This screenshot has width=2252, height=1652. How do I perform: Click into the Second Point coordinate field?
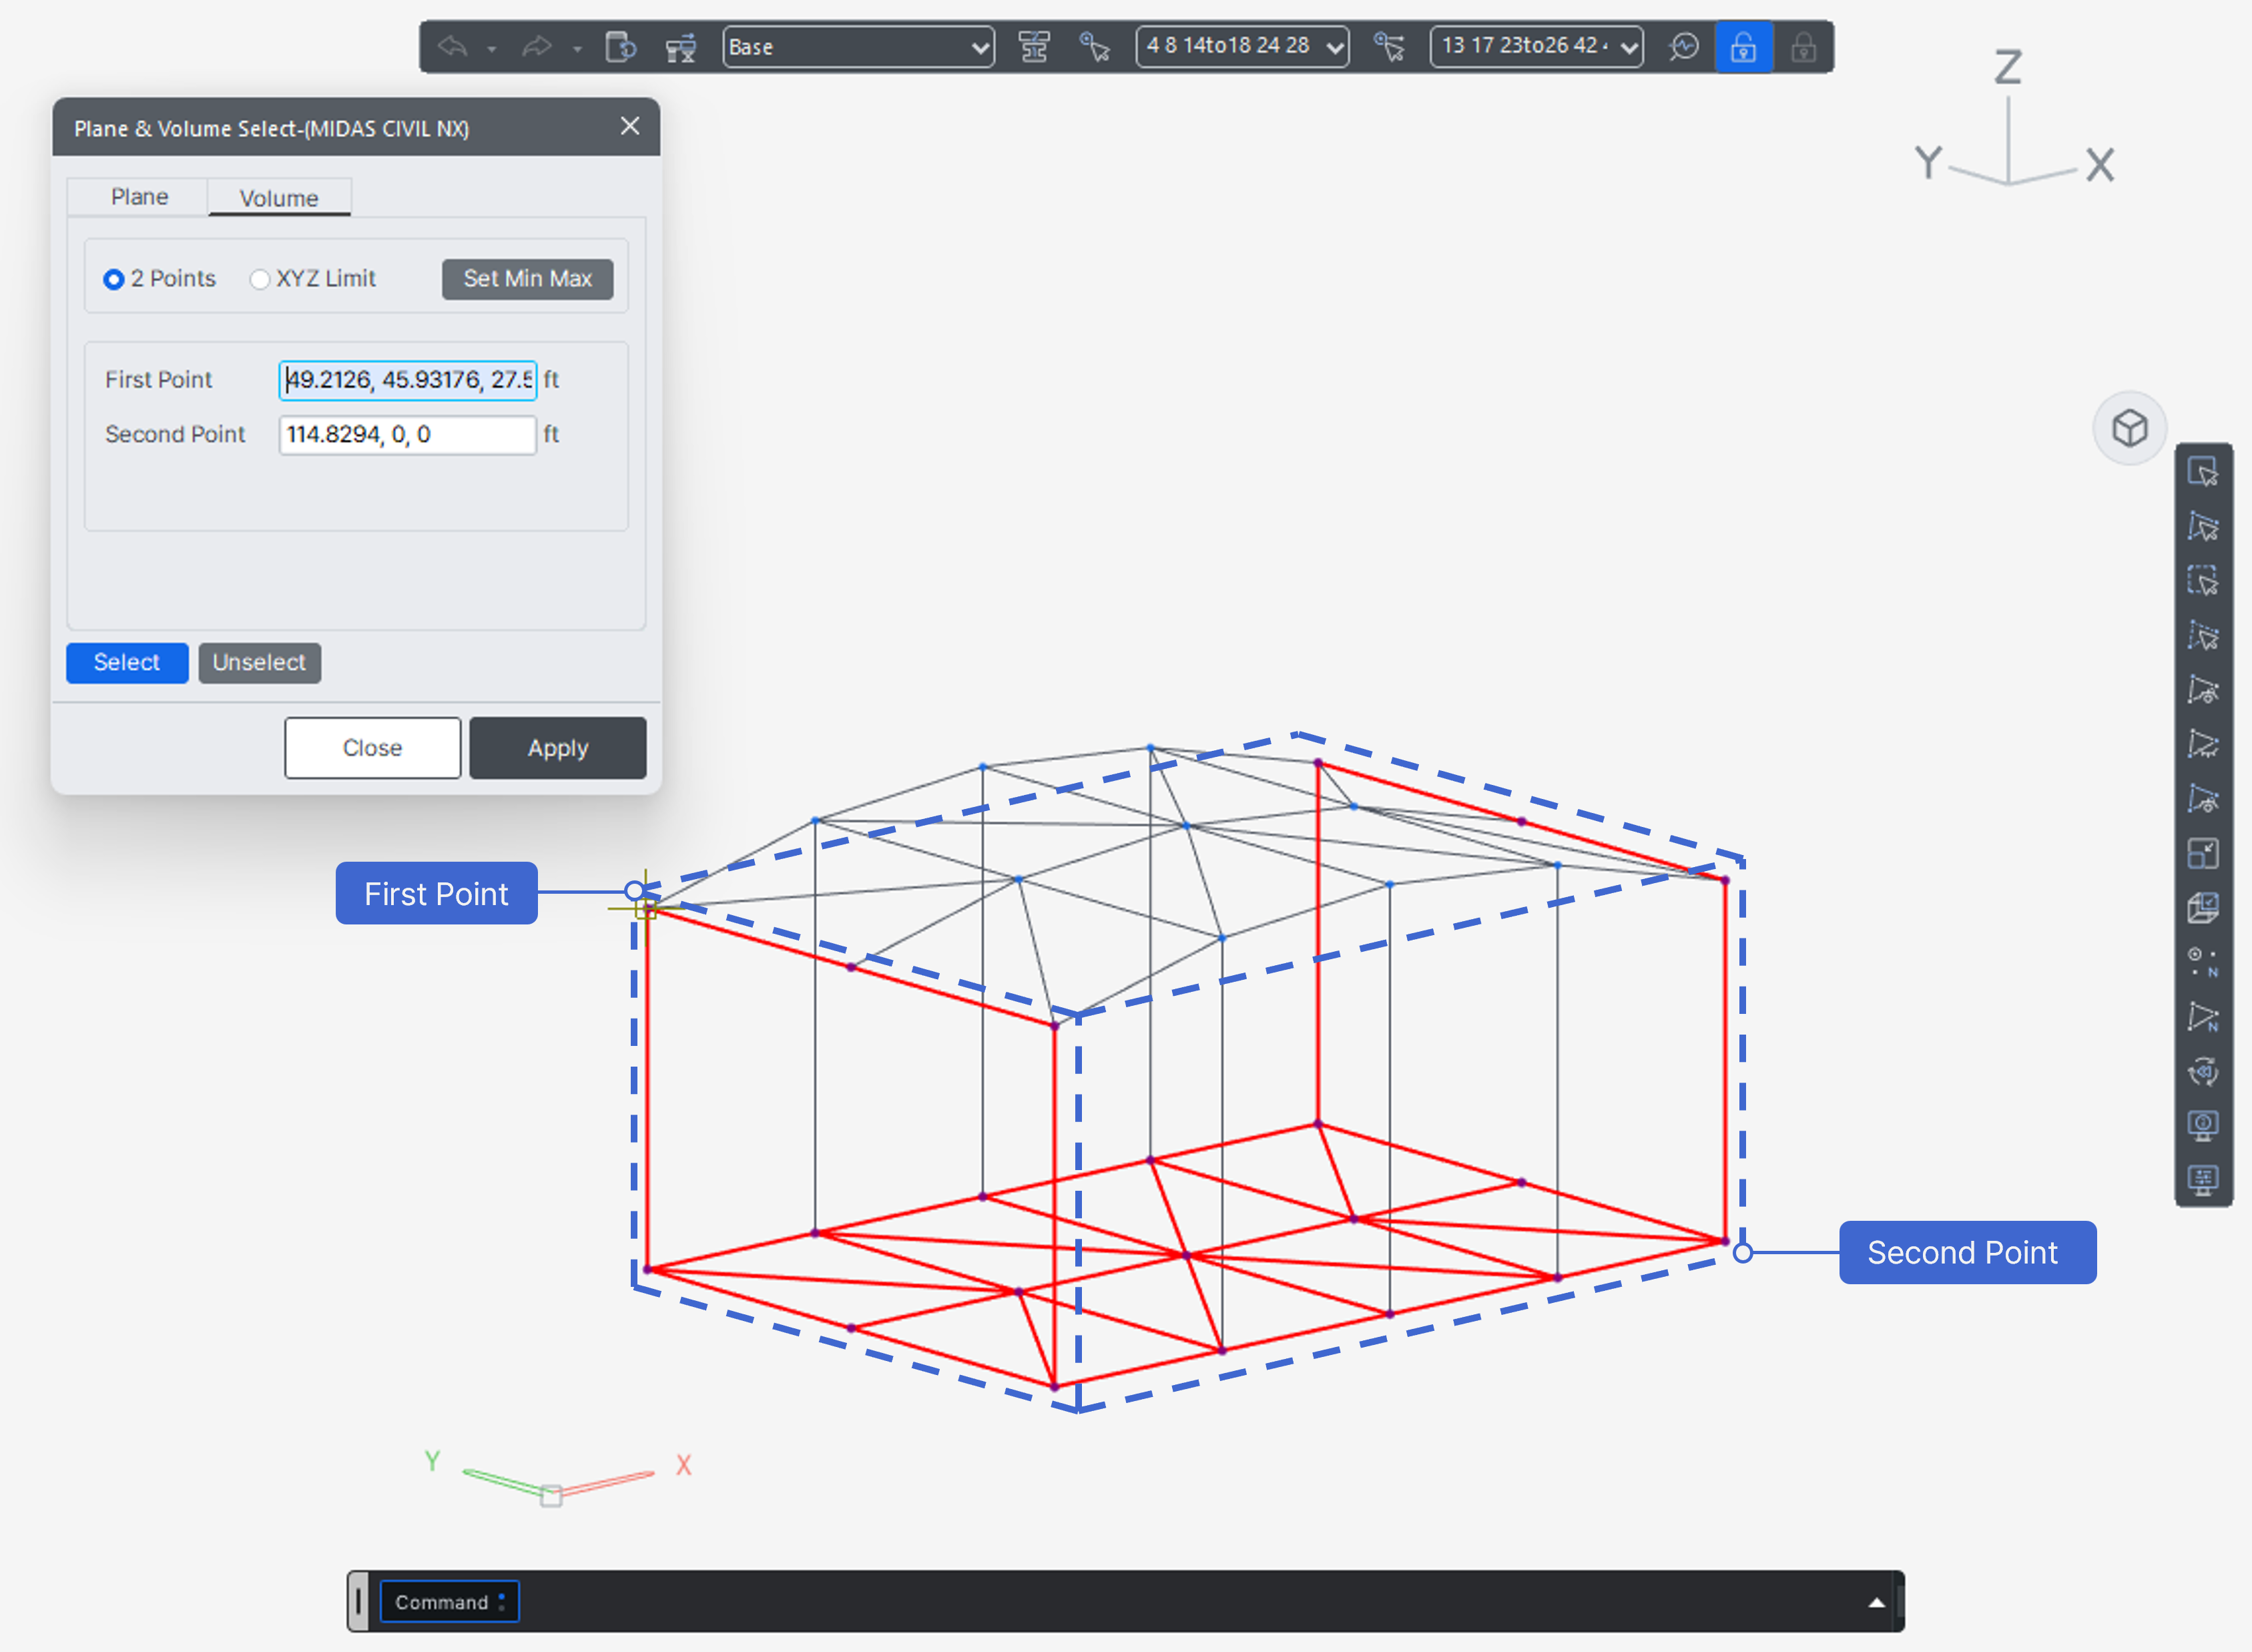[407, 435]
